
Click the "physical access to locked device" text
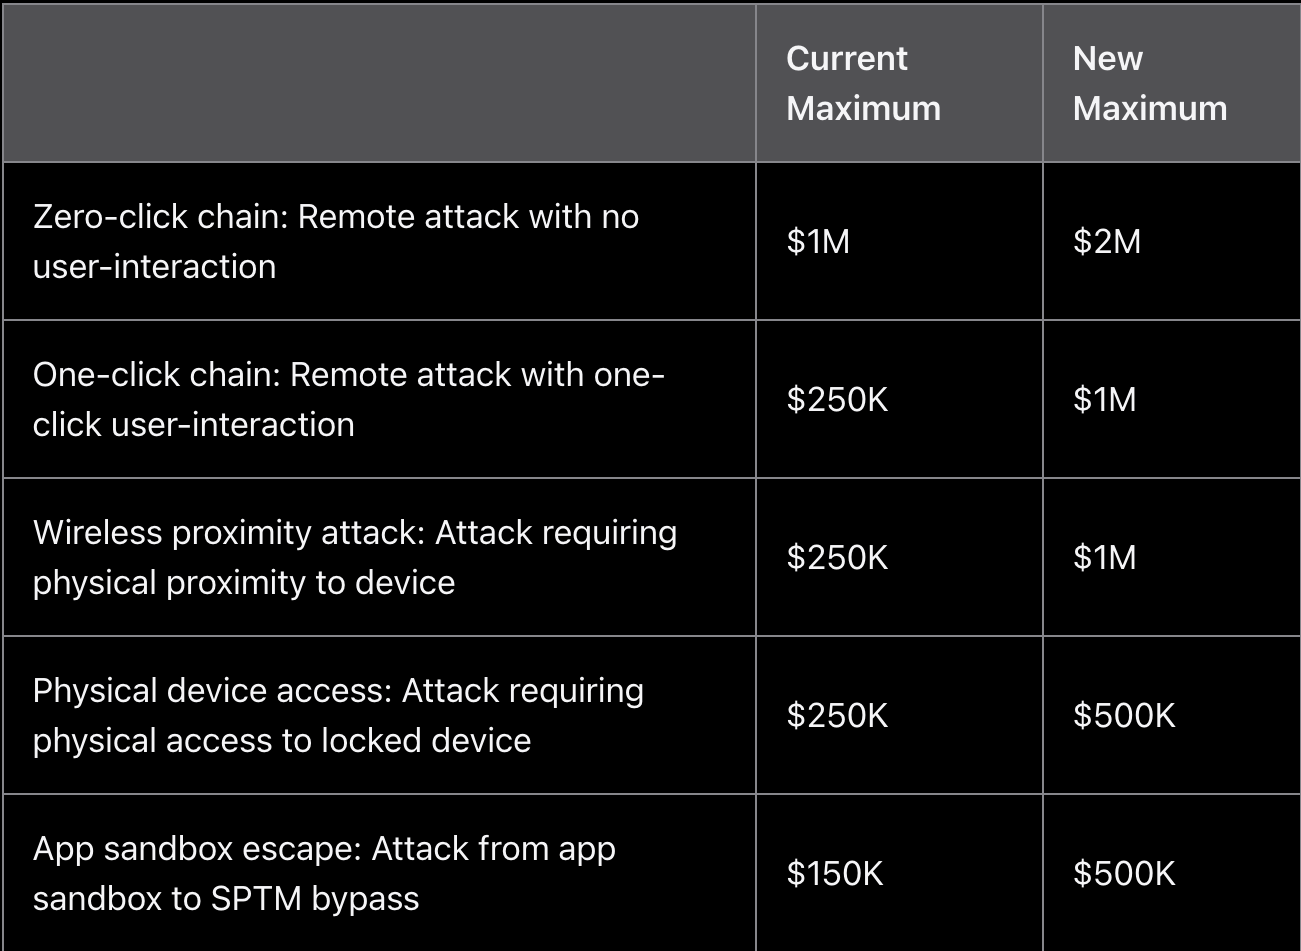(x=282, y=741)
